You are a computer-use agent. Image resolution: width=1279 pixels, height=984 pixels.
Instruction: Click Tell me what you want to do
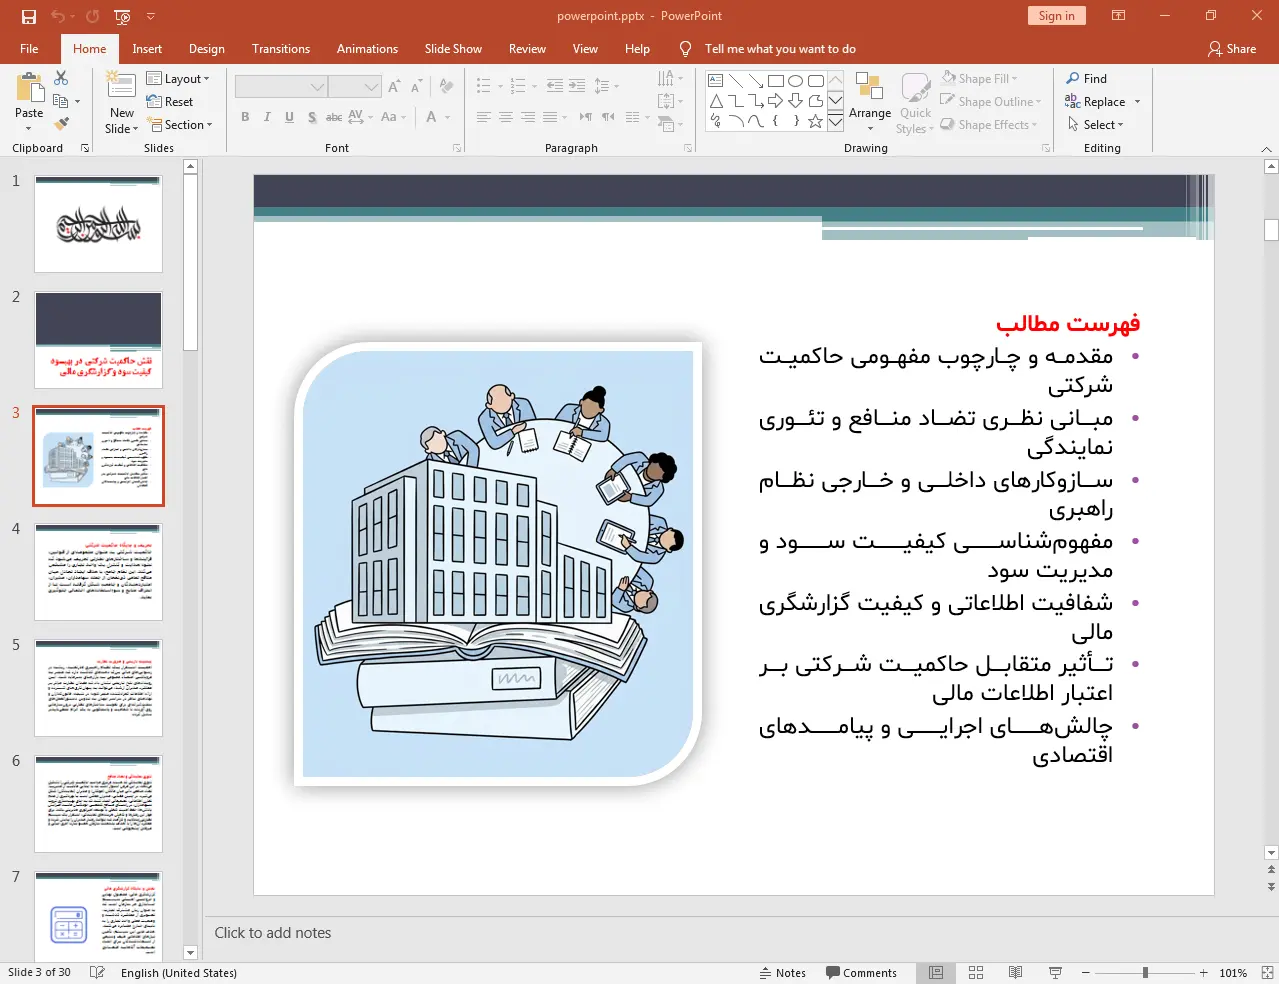(780, 49)
